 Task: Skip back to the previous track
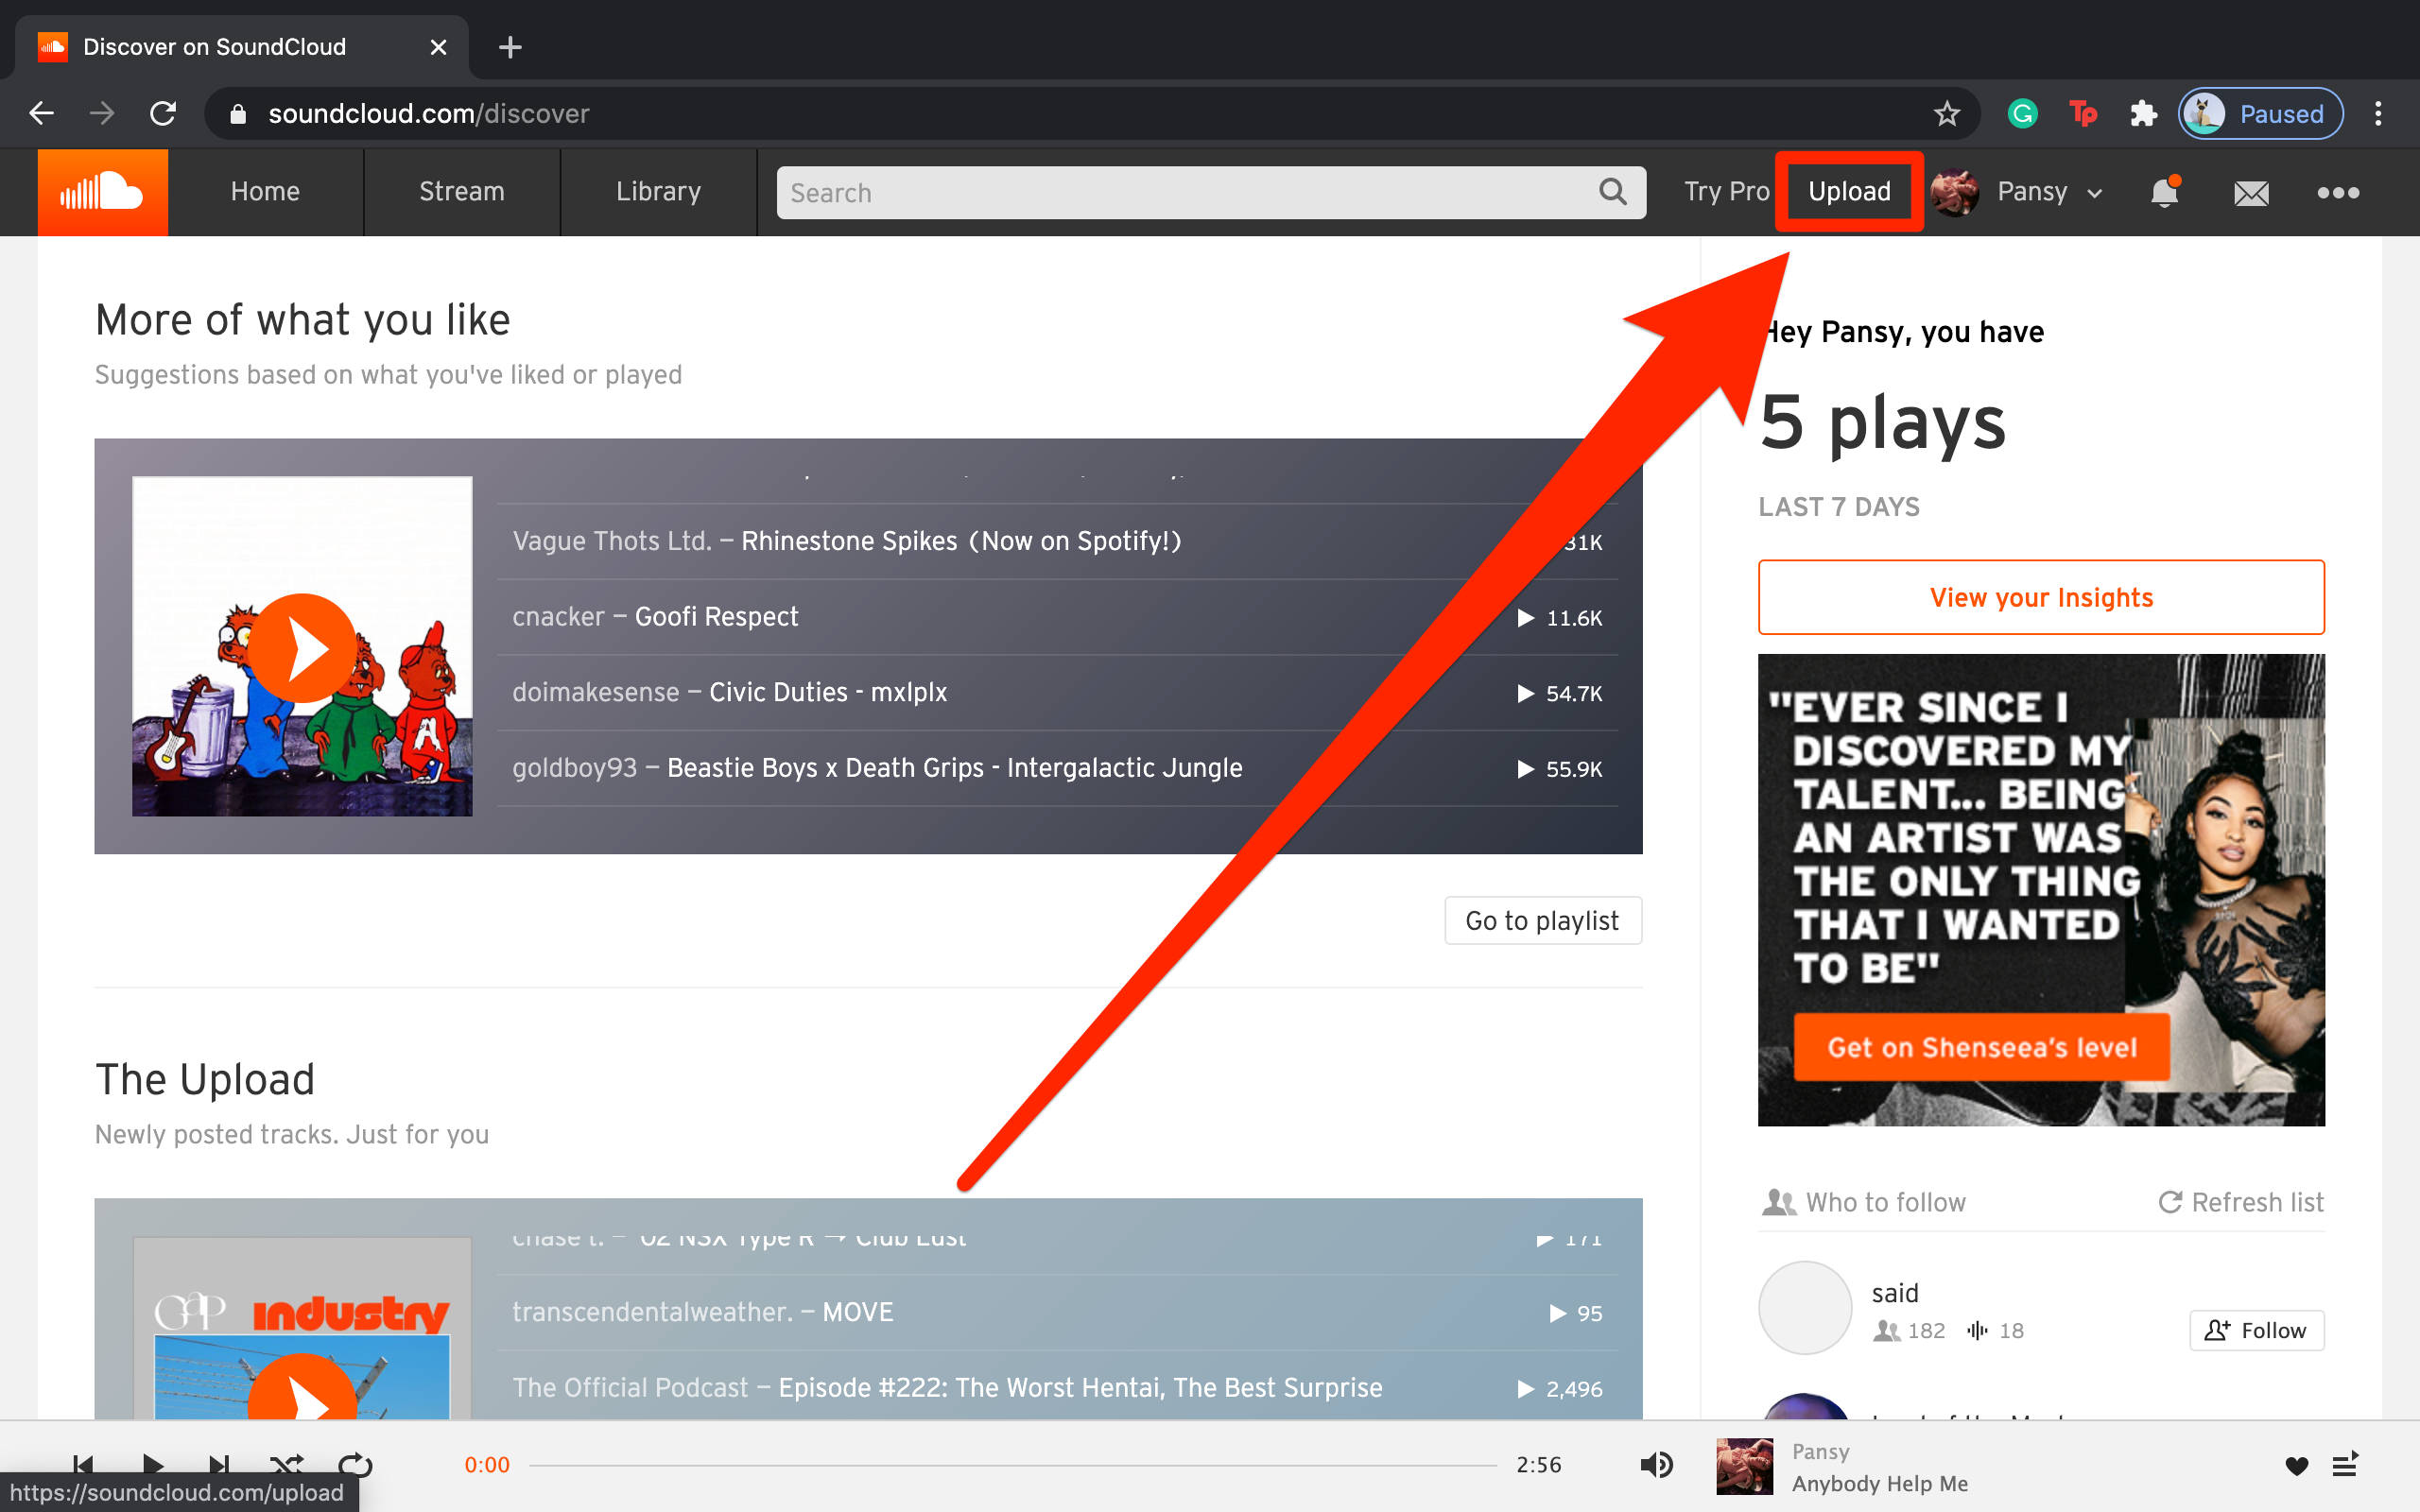pos(85,1465)
